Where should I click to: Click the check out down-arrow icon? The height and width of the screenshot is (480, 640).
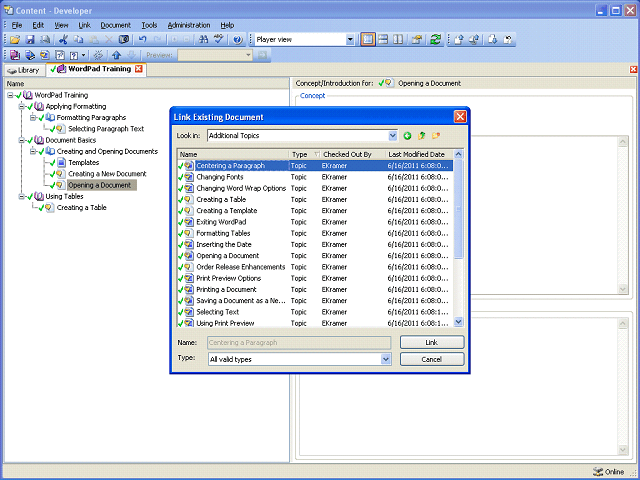(493, 40)
